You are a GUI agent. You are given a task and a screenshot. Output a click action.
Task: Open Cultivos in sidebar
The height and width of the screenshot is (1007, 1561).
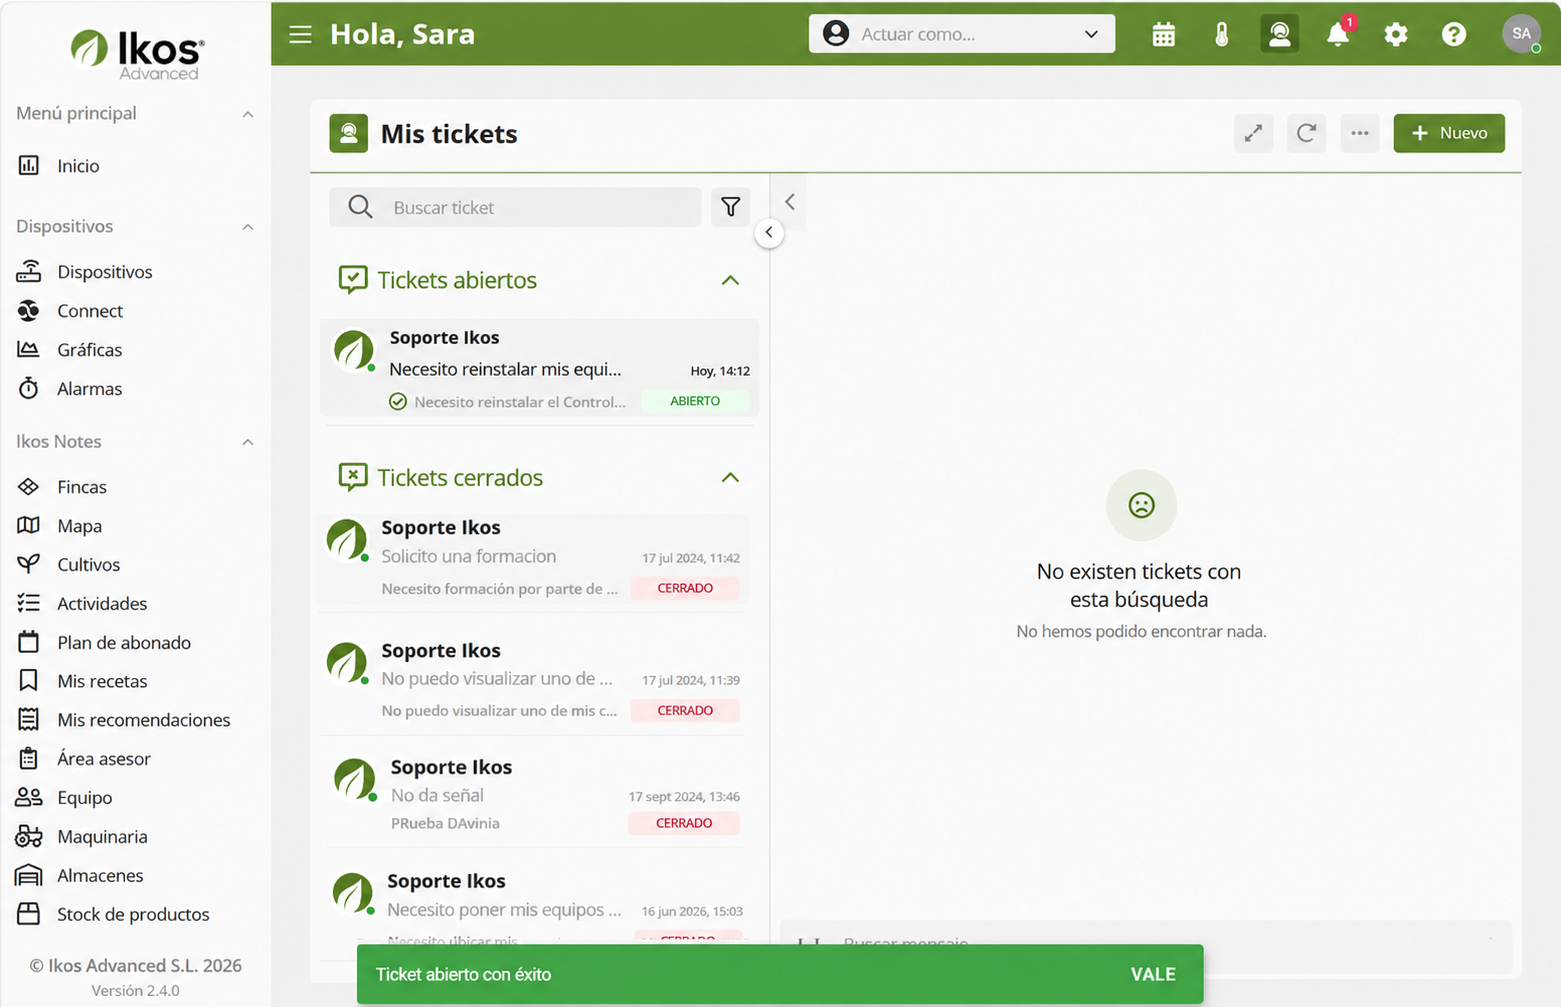pyautogui.click(x=88, y=565)
